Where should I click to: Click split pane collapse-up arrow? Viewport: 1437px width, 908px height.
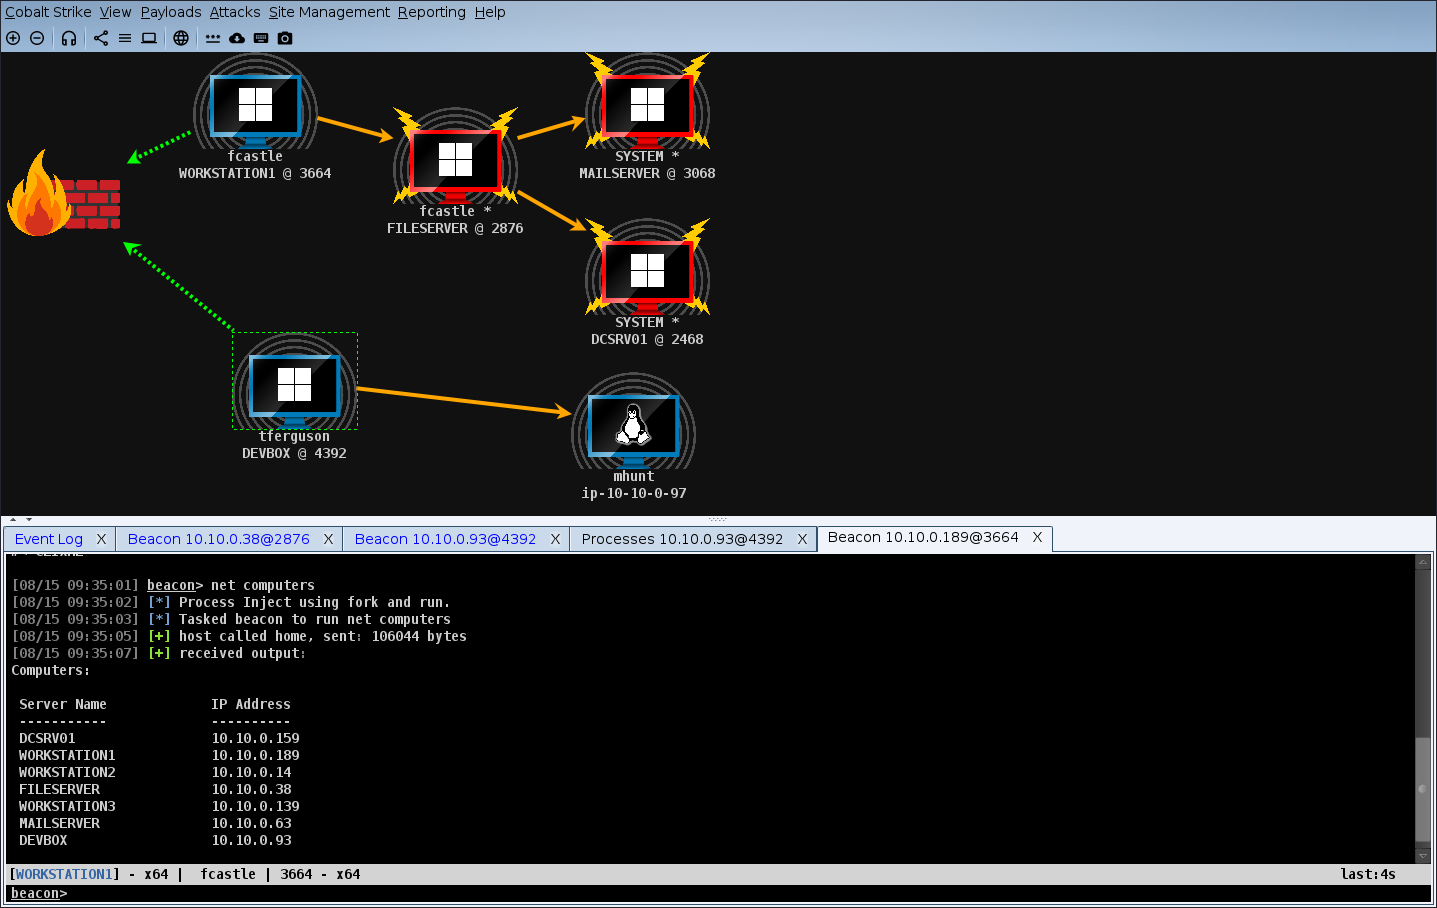(x=13, y=520)
